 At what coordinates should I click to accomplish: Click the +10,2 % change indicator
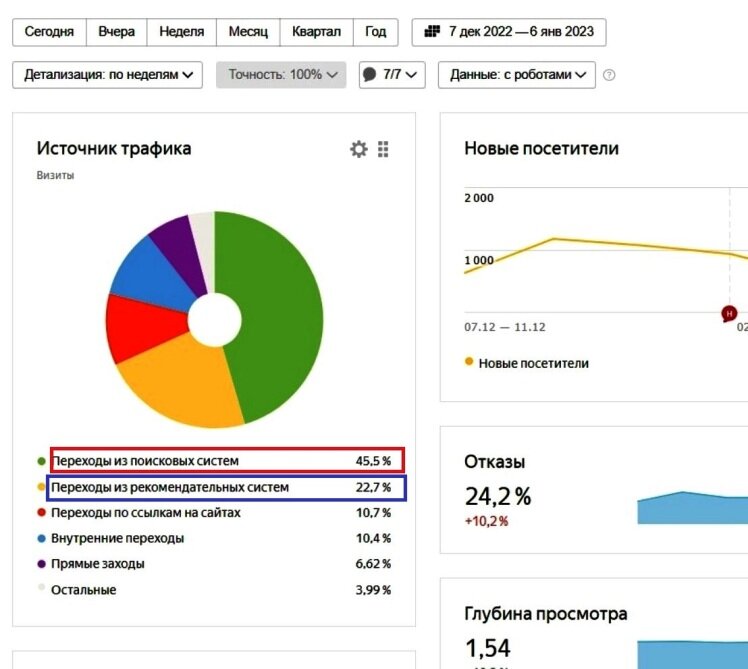487,521
